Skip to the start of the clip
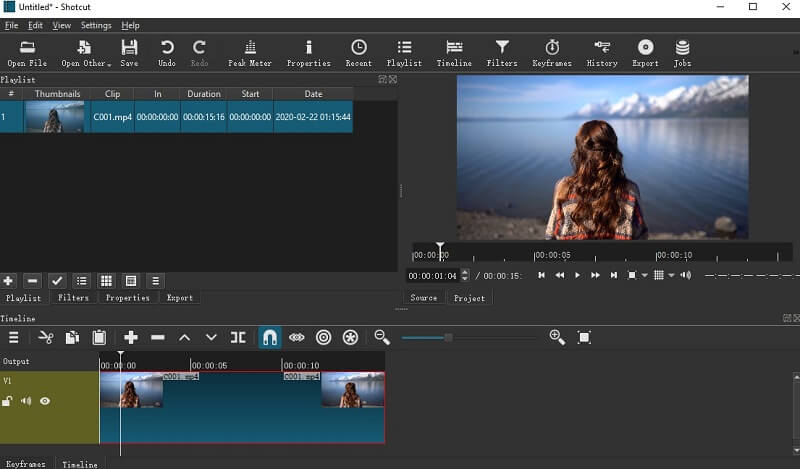 coord(541,275)
